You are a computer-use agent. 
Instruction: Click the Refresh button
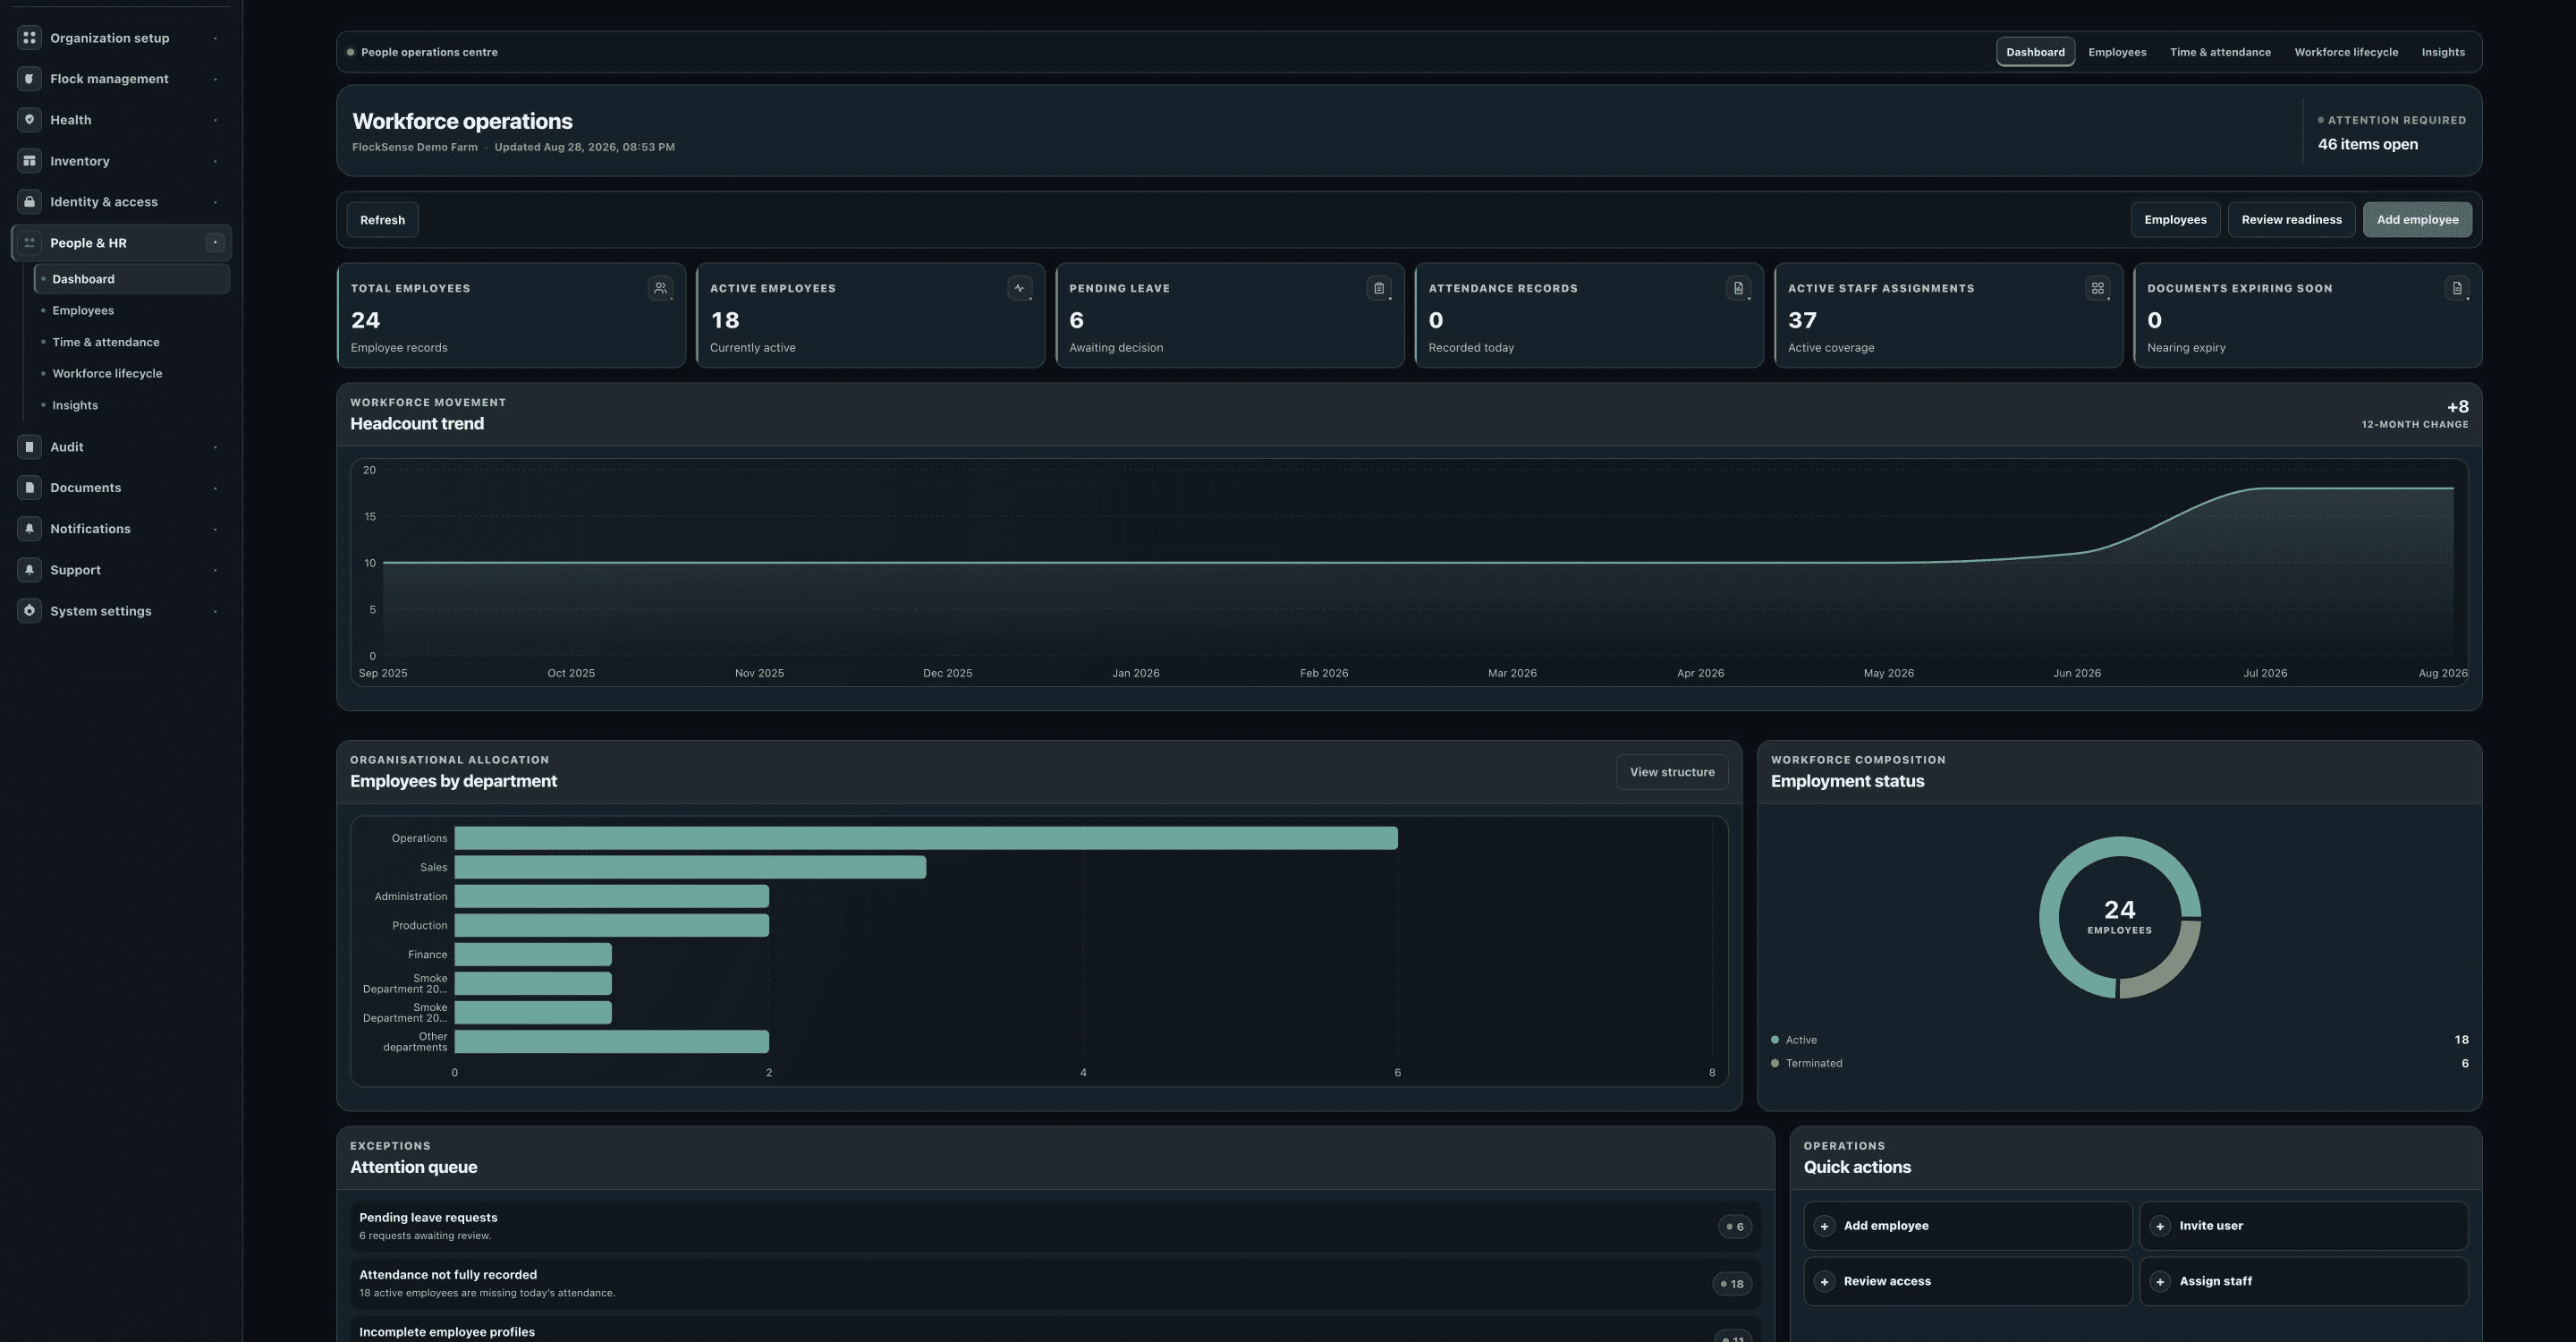tap(382, 220)
